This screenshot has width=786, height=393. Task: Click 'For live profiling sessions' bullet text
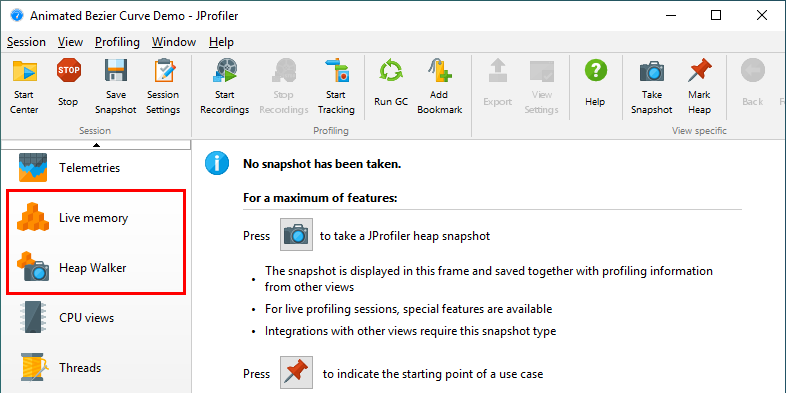(x=409, y=309)
